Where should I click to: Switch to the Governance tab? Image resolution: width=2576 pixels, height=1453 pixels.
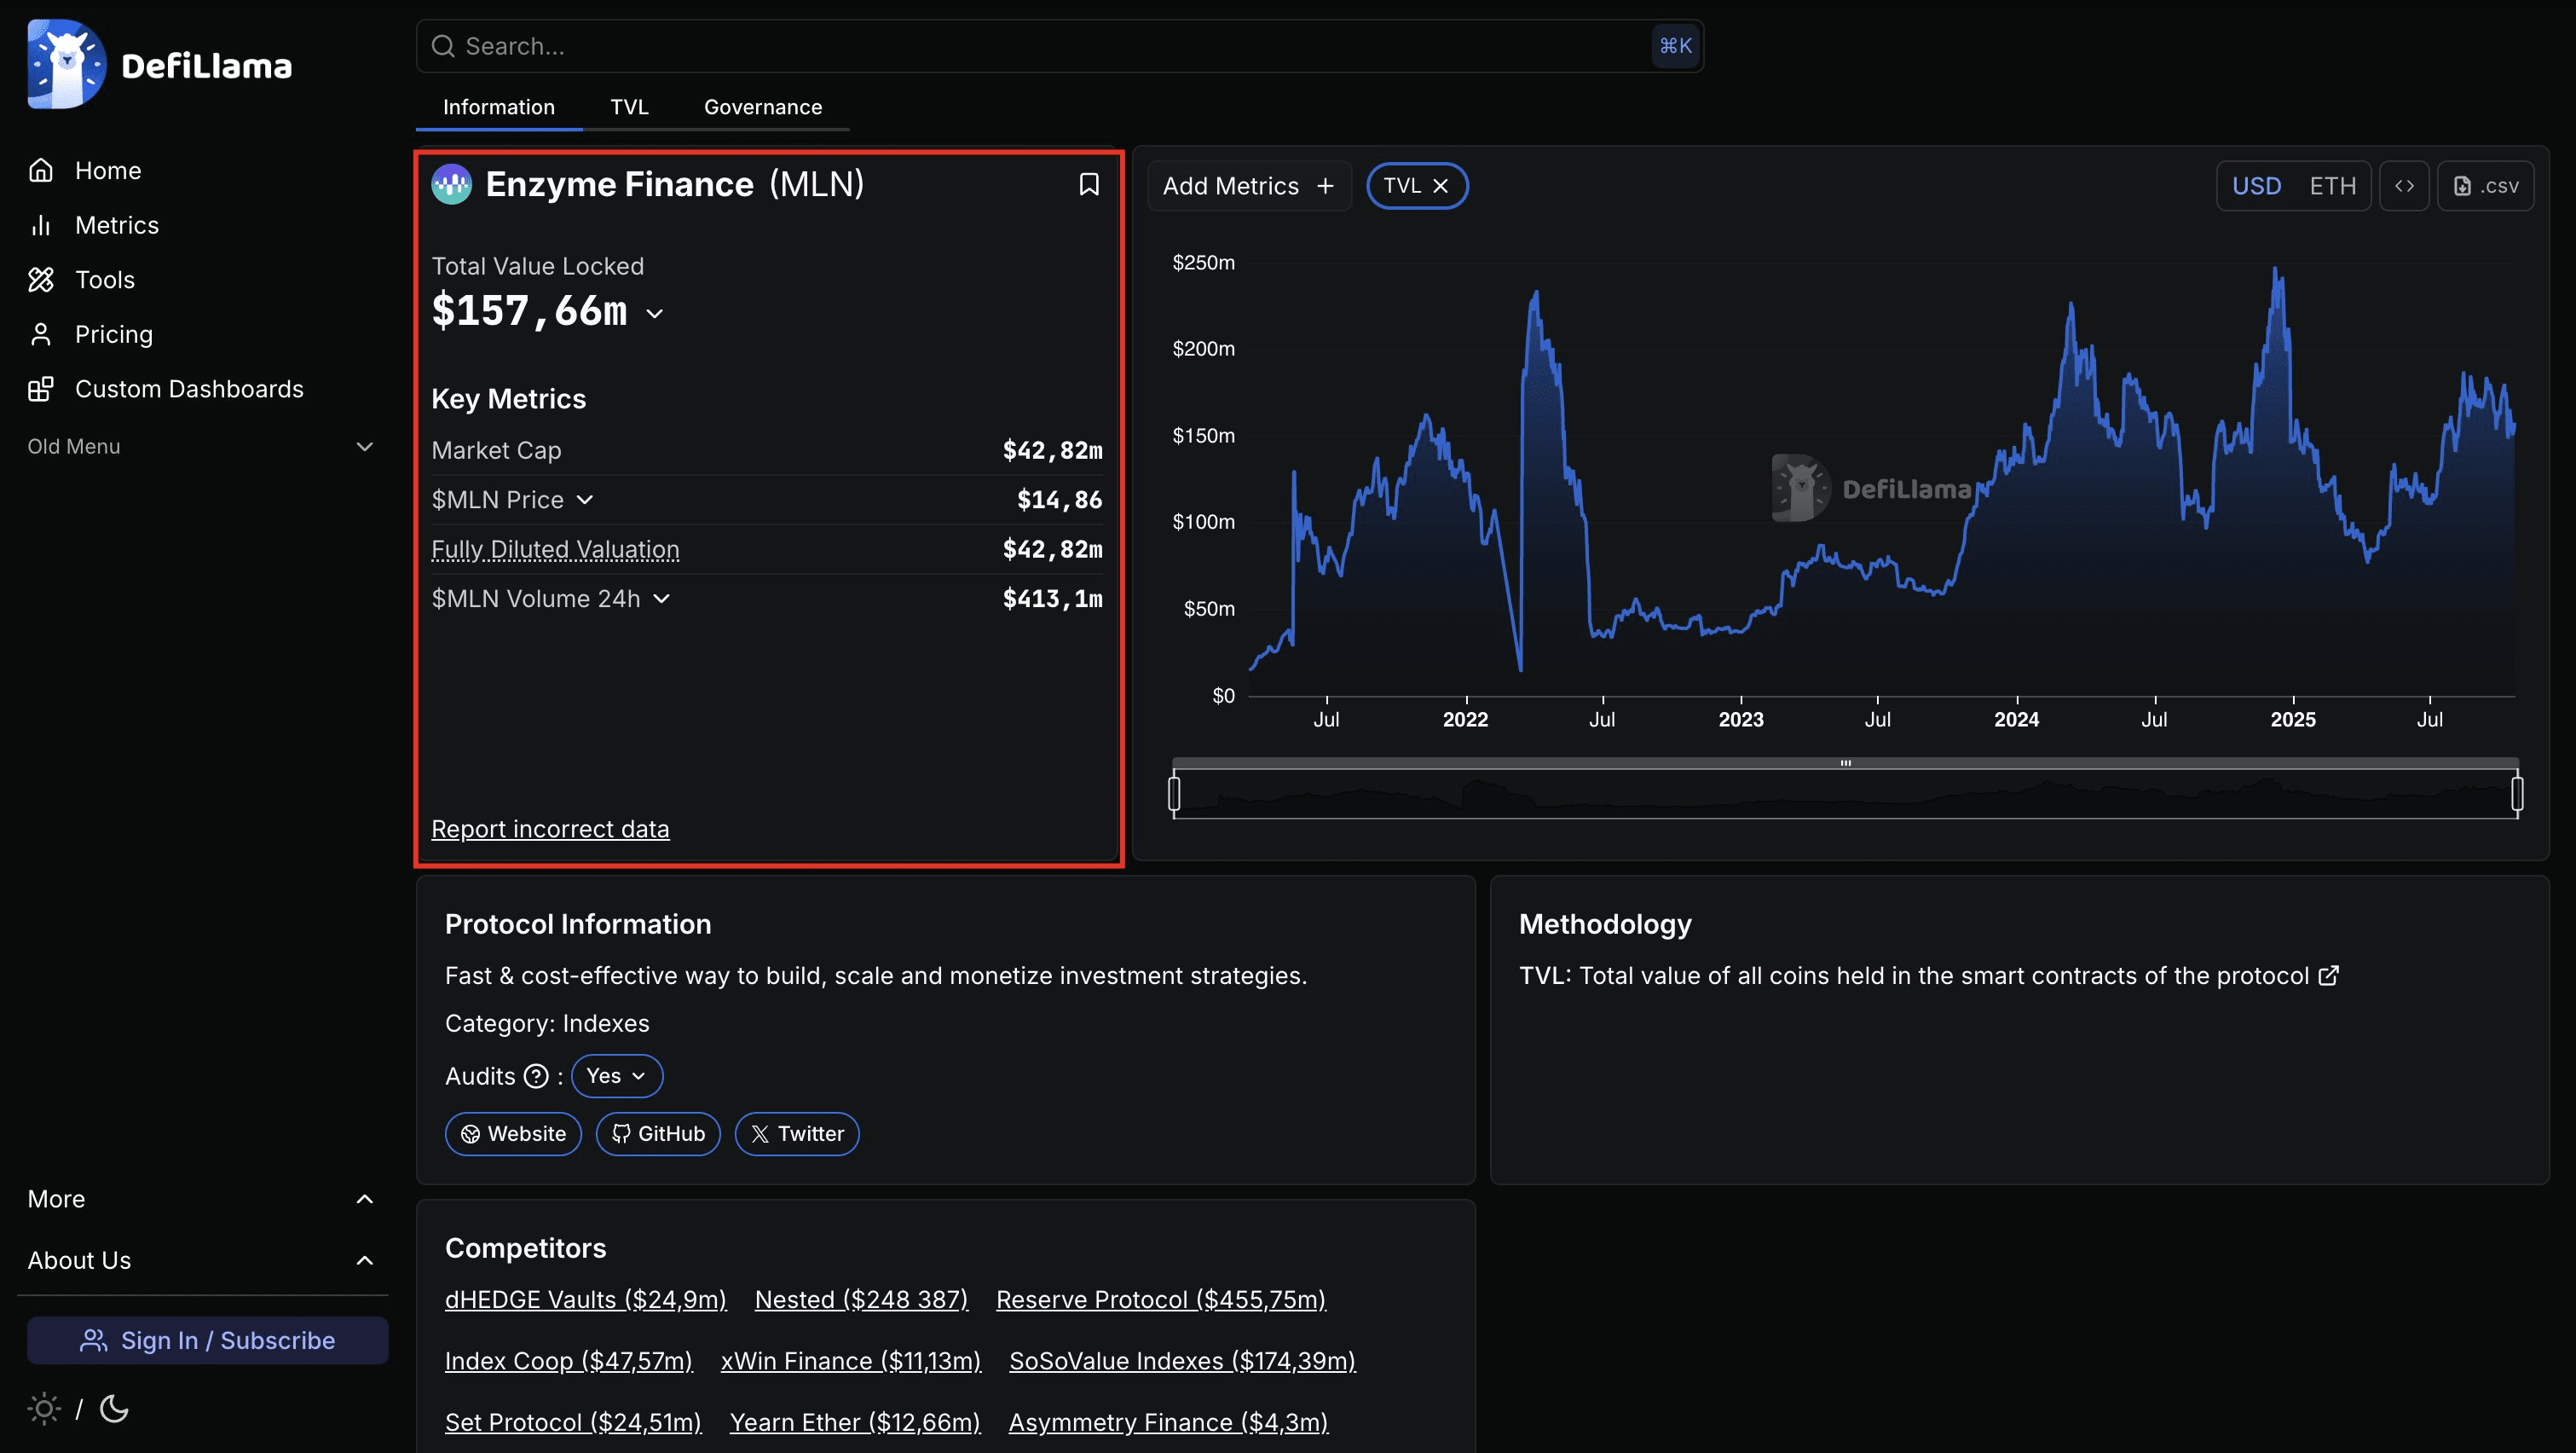[x=762, y=107]
